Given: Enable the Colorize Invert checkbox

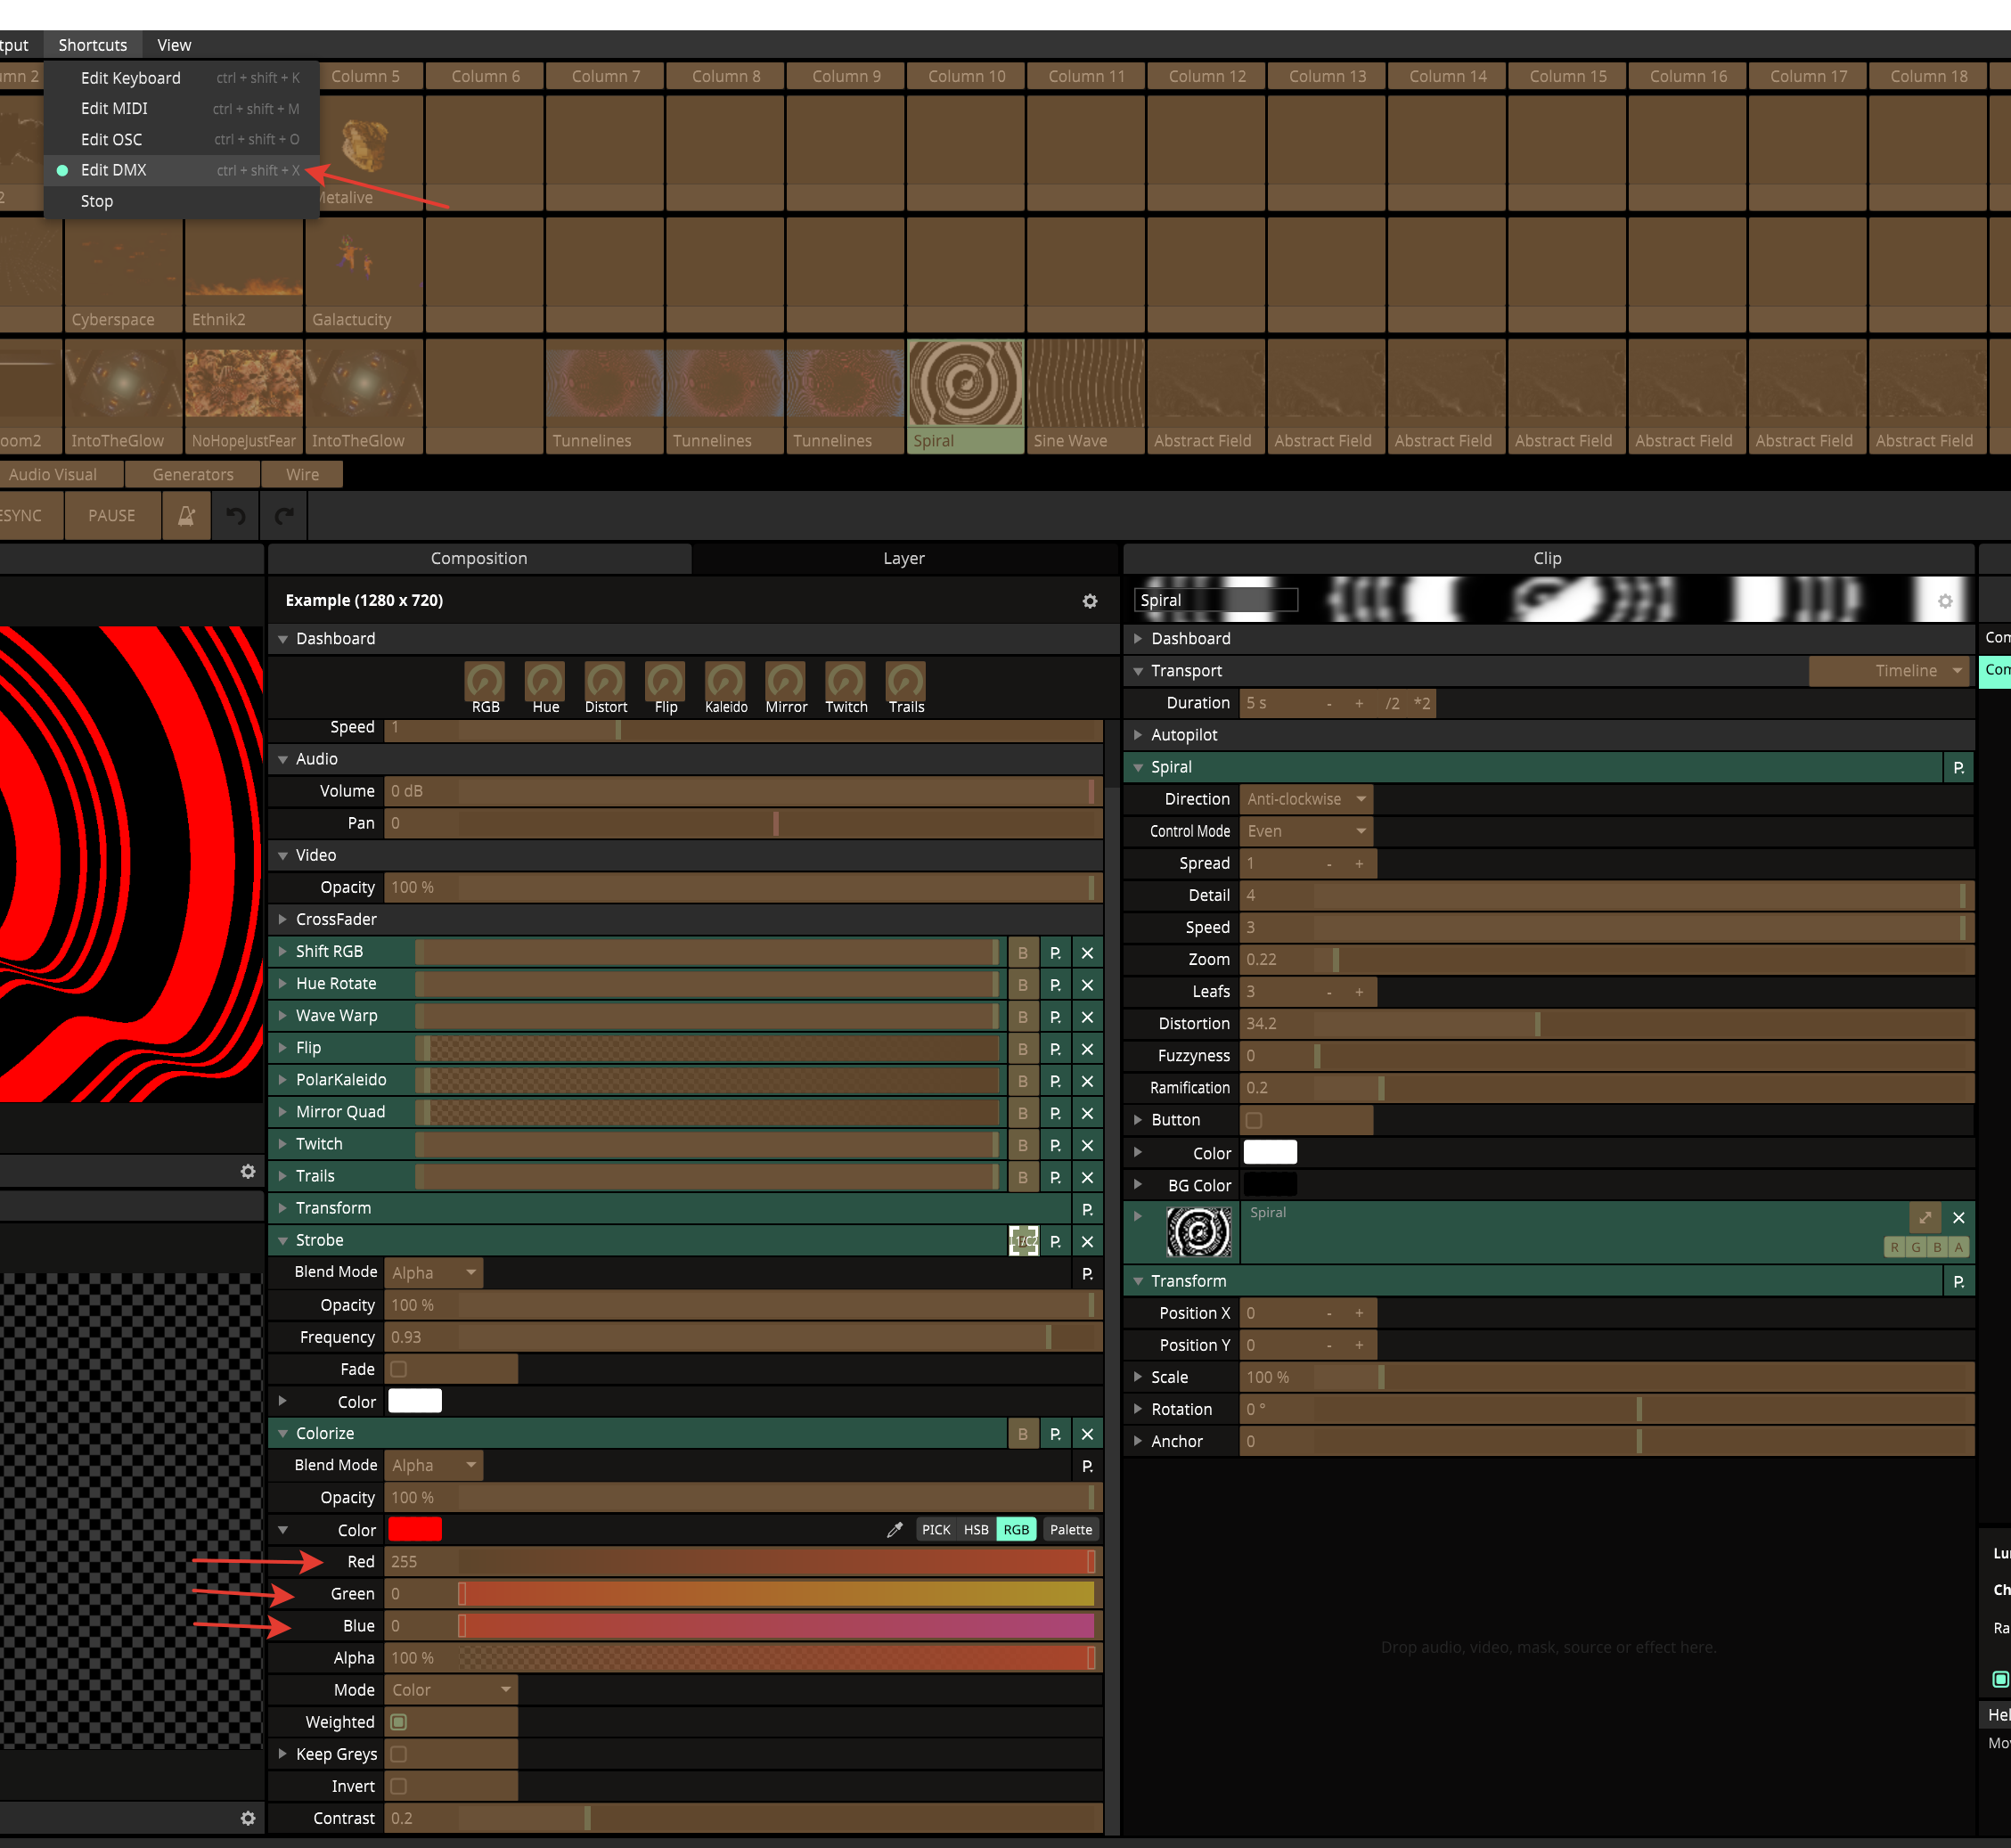Looking at the screenshot, I should tap(399, 1786).
